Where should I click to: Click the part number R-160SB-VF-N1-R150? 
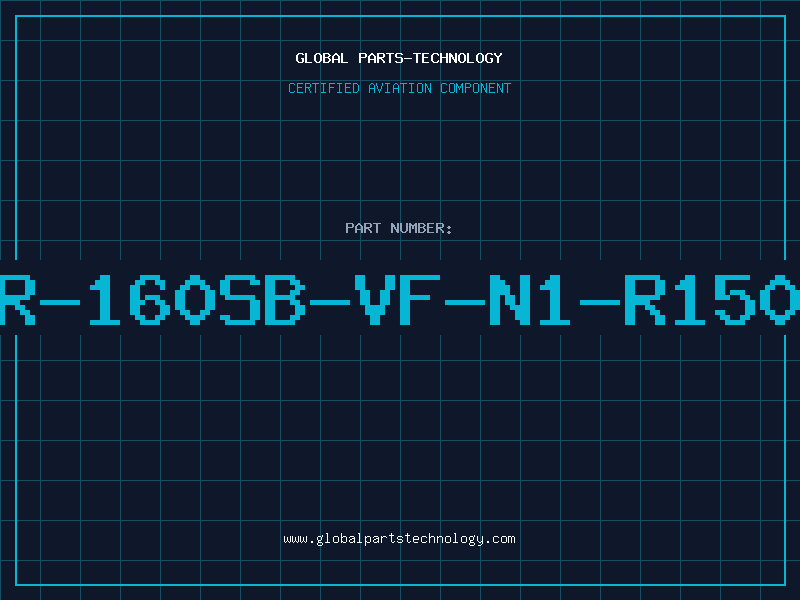(x=400, y=299)
